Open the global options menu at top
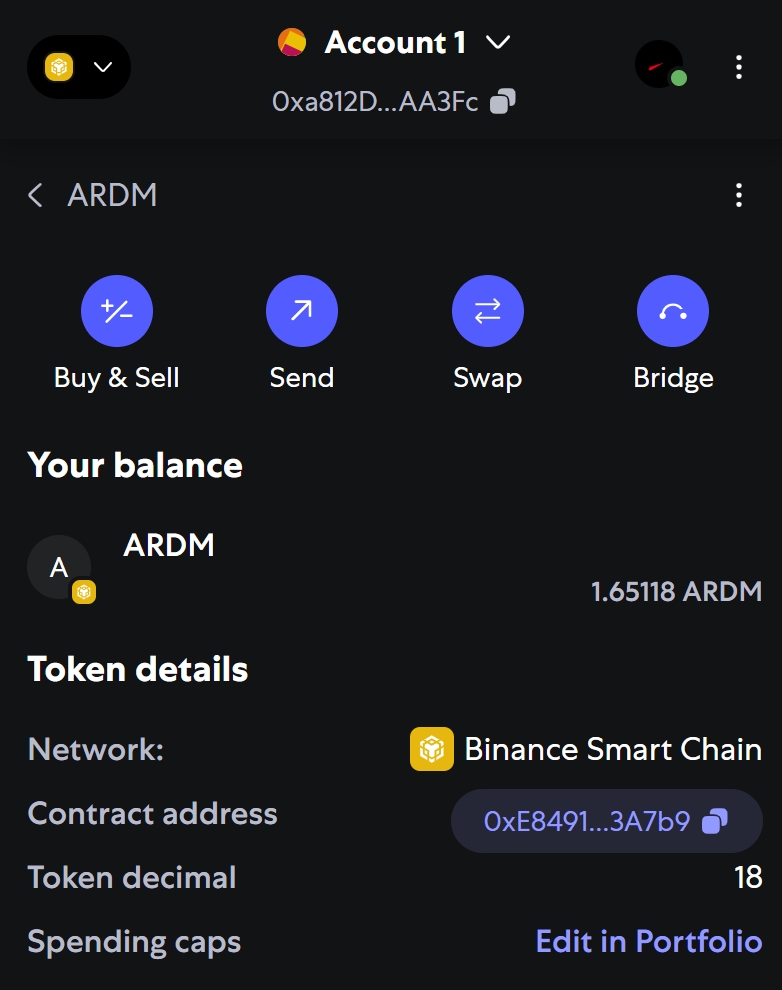The width and height of the screenshot is (782, 990). point(738,67)
